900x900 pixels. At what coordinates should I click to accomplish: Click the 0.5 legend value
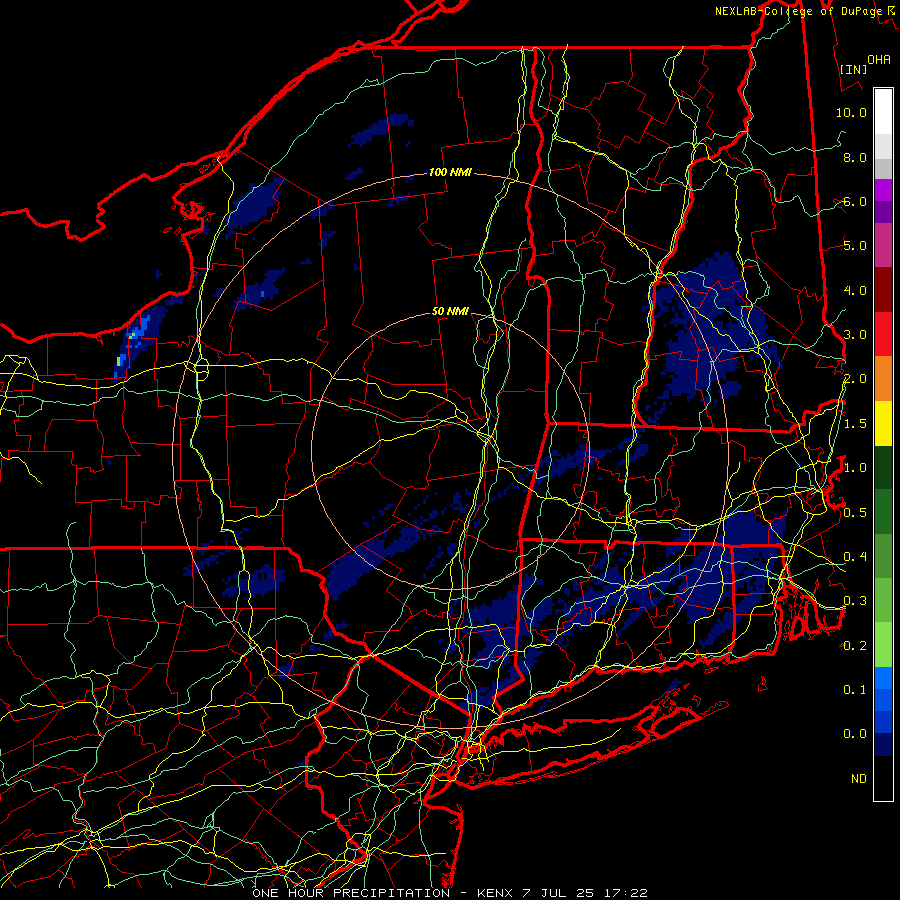tap(855, 512)
